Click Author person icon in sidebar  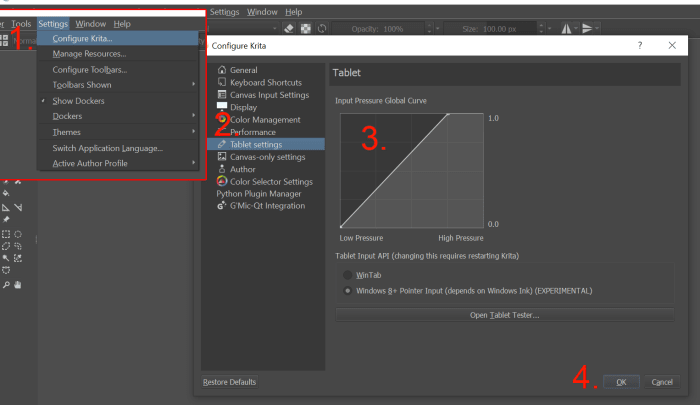pyautogui.click(x=222, y=169)
